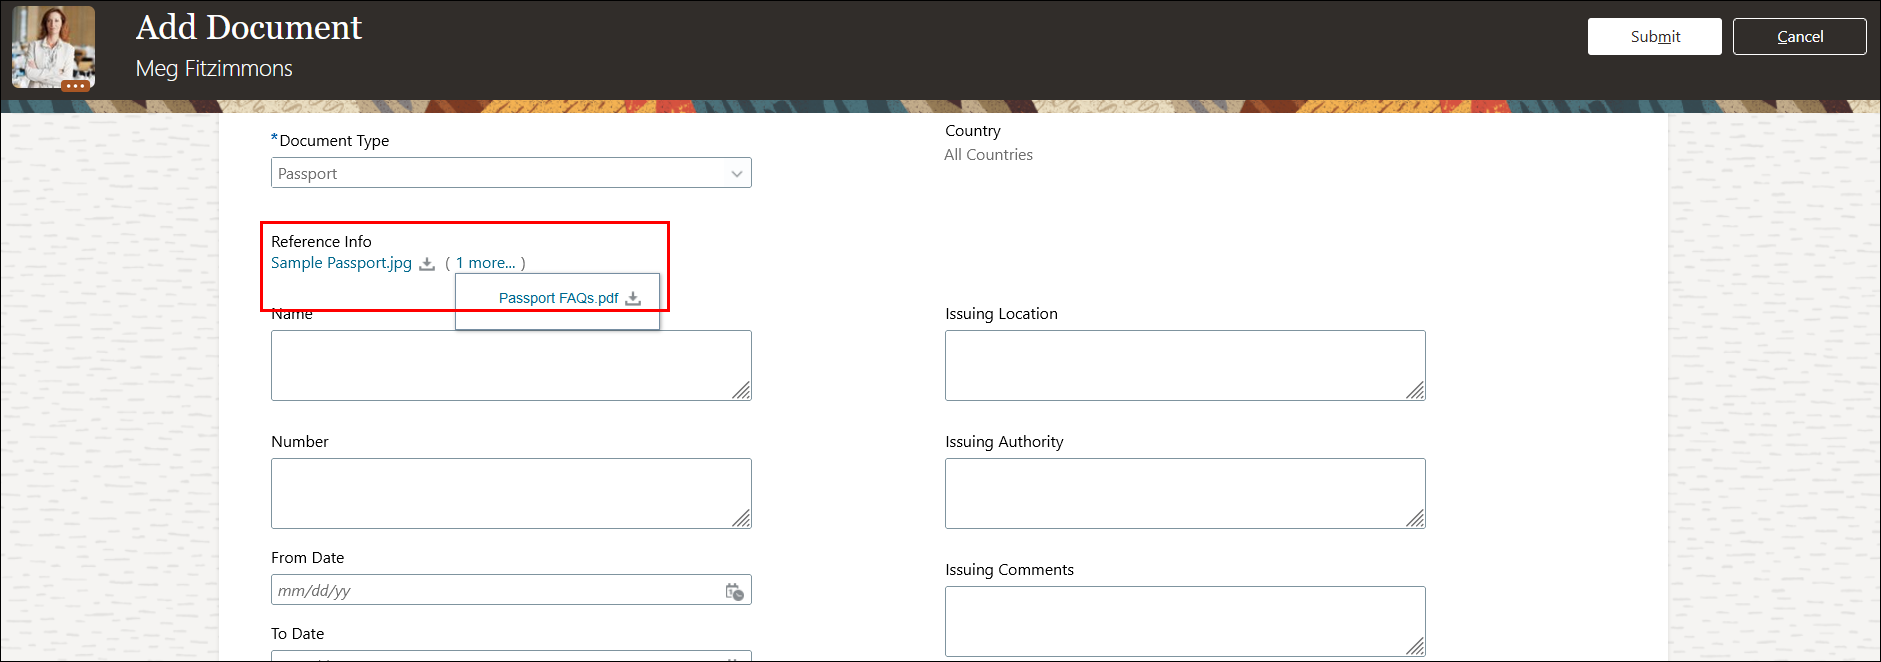Click the Issuing Location resize handle
Viewport: 1881px width, 662px height.
click(1415, 390)
